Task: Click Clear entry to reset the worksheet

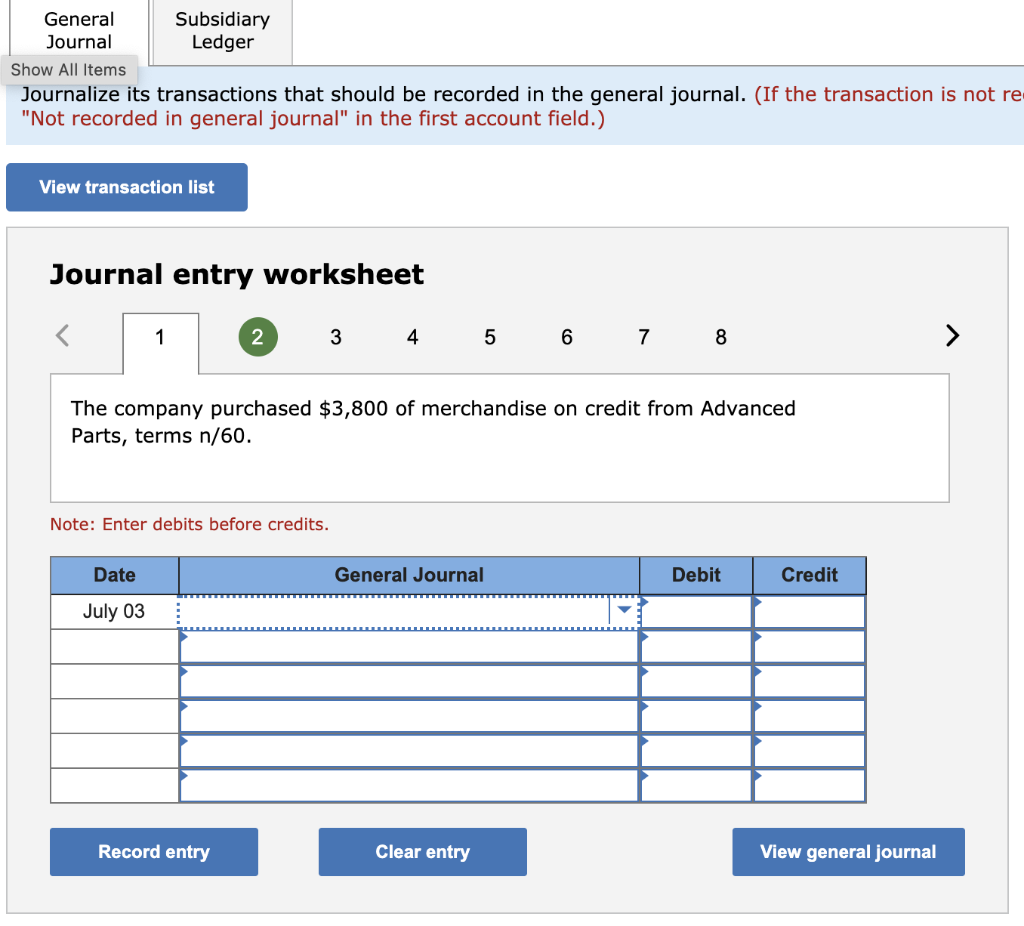Action: [x=422, y=851]
